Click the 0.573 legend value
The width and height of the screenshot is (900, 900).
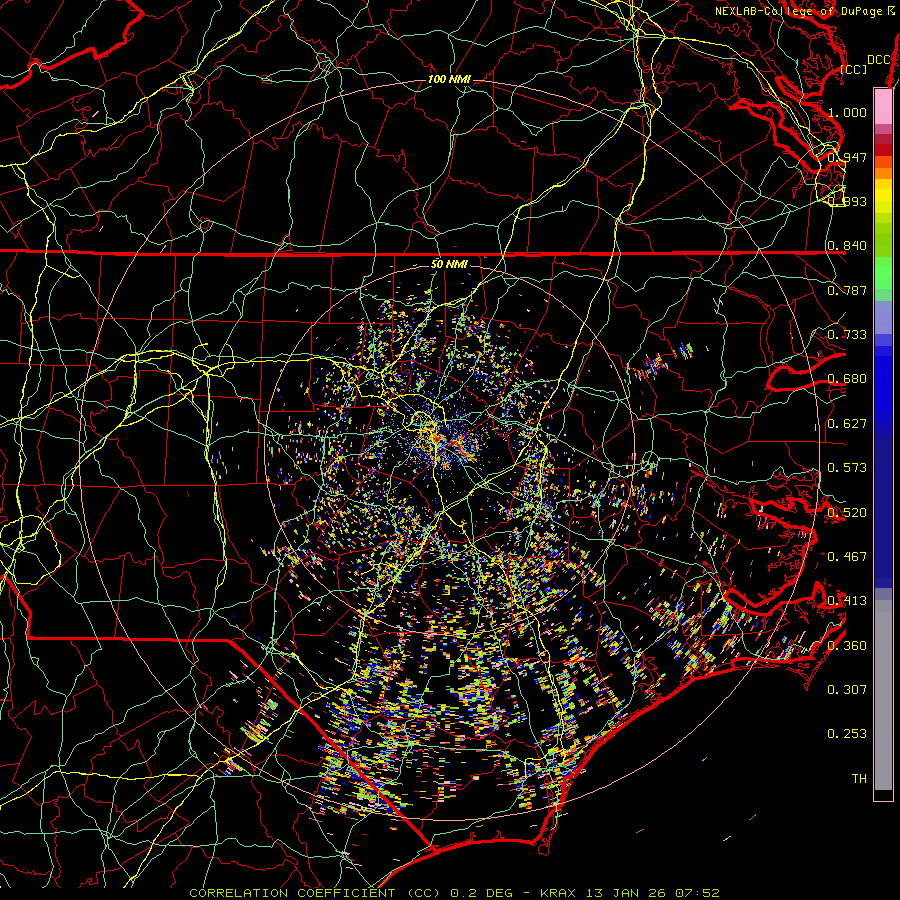tap(847, 468)
